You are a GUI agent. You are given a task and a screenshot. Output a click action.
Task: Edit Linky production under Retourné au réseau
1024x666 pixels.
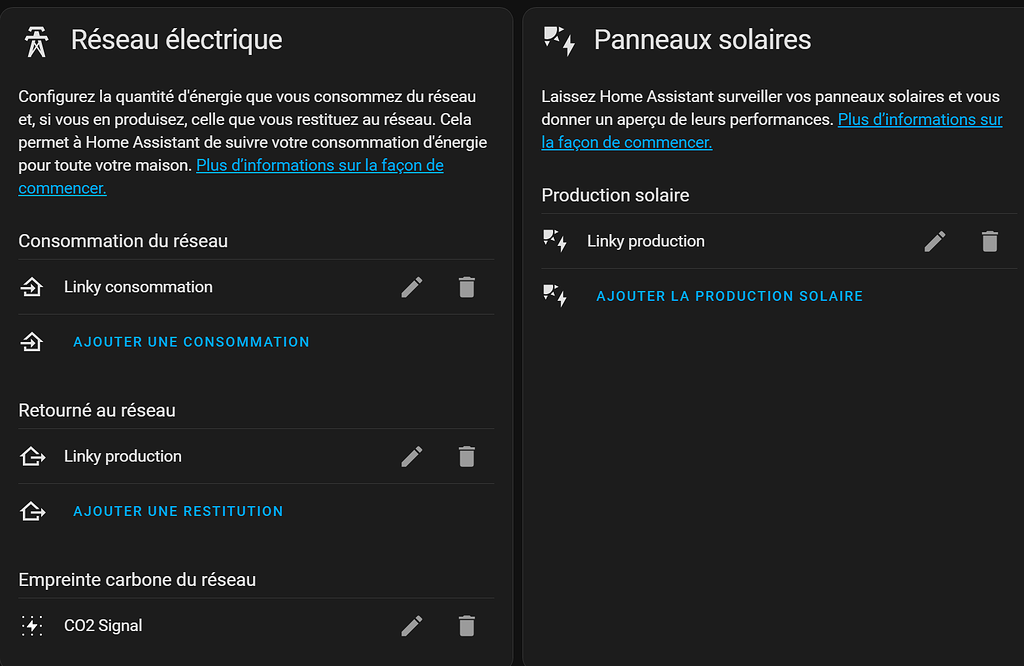(411, 456)
